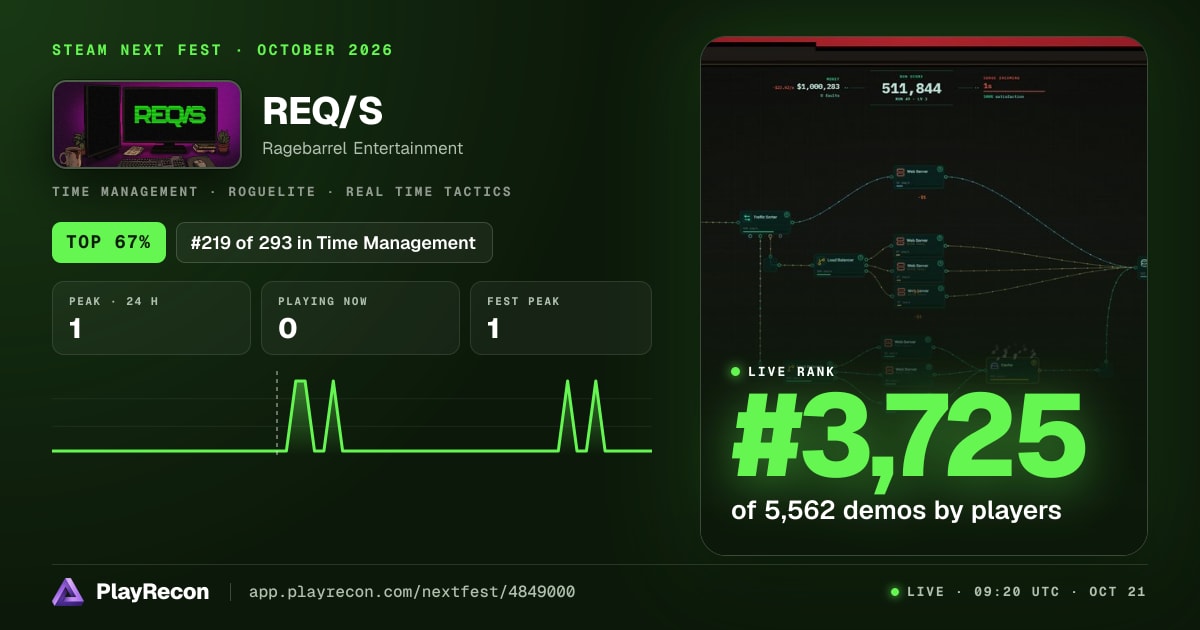The width and height of the screenshot is (1200, 630).
Task: Click the PlayRecon brand name
Action: 153,592
